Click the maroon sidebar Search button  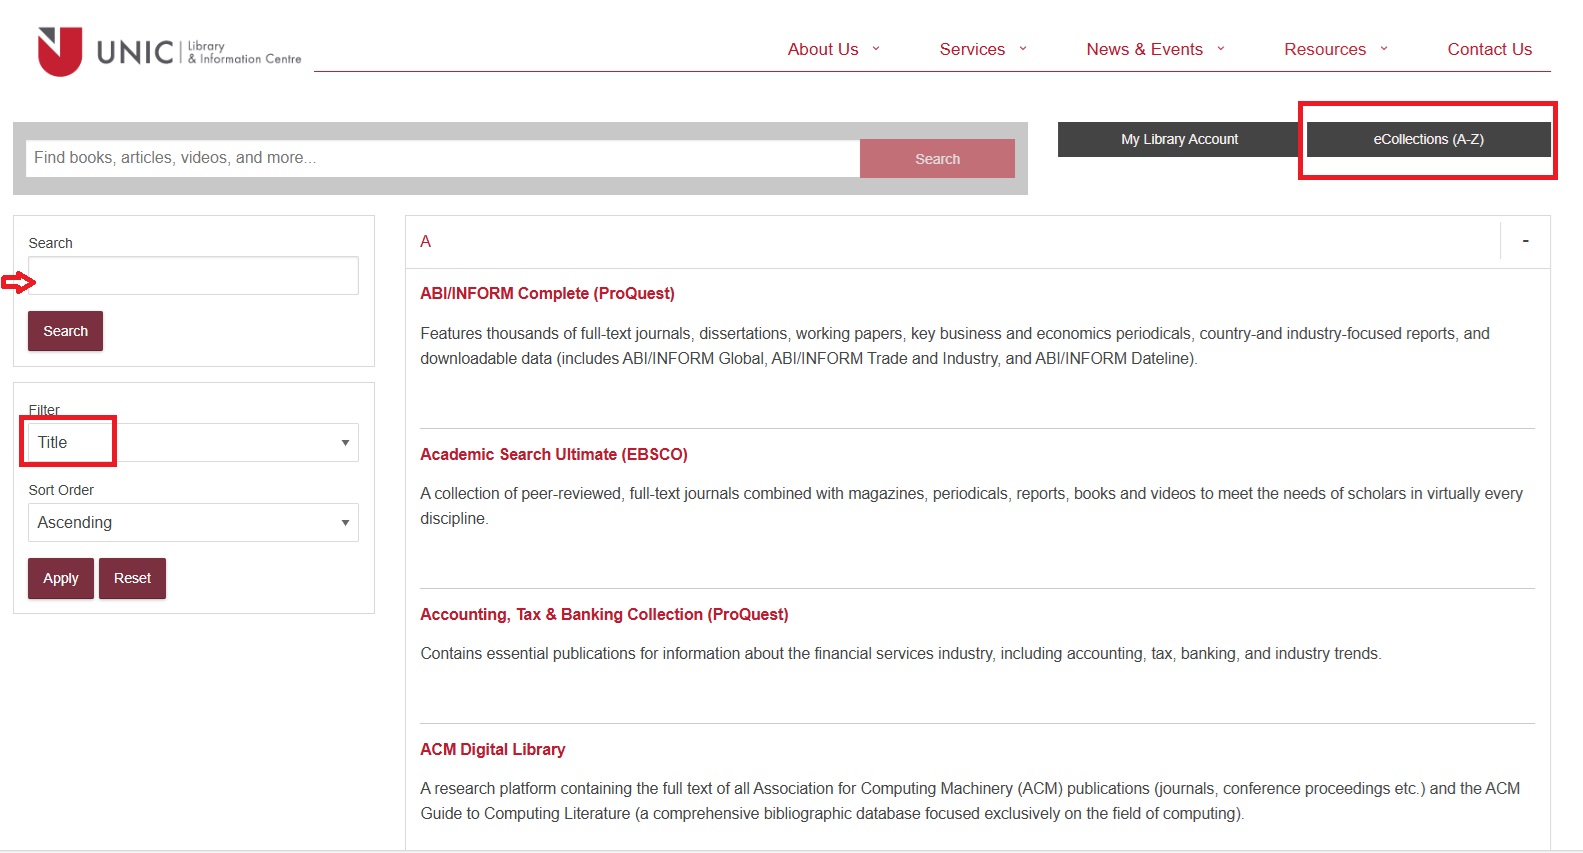[65, 331]
